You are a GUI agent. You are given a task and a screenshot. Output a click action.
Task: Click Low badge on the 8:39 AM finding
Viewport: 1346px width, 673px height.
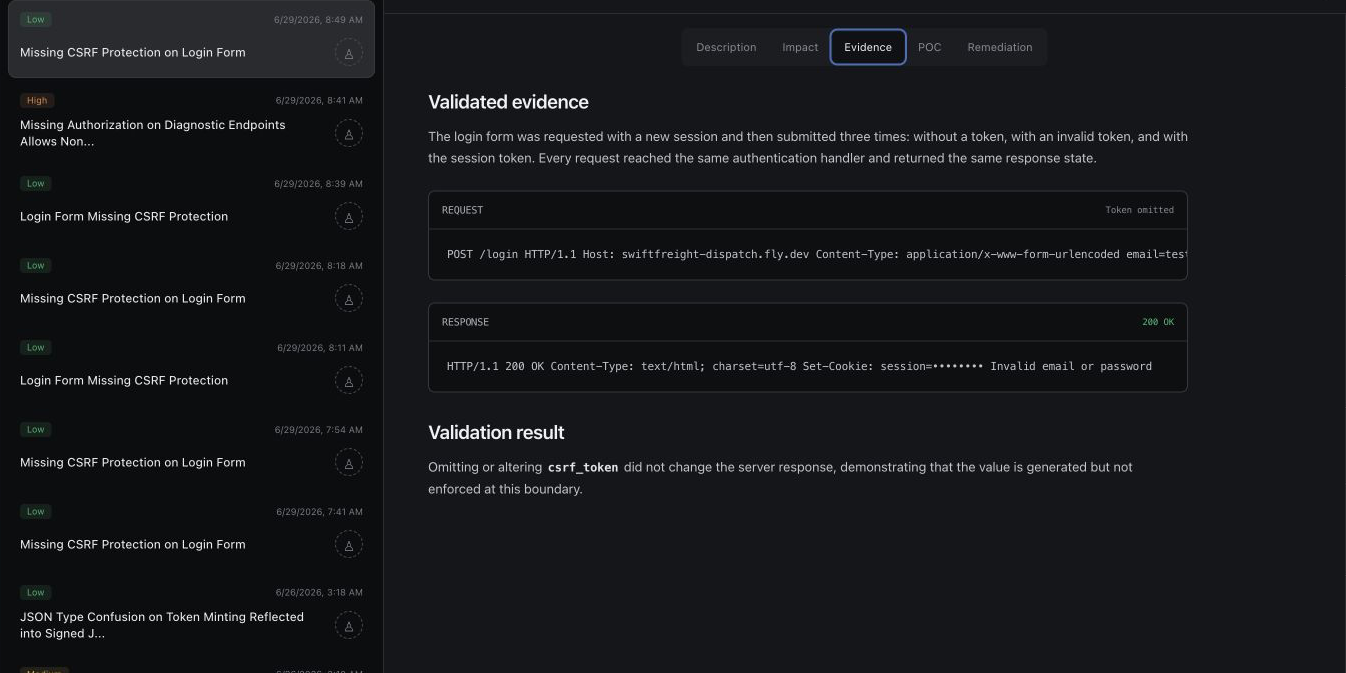click(36, 183)
